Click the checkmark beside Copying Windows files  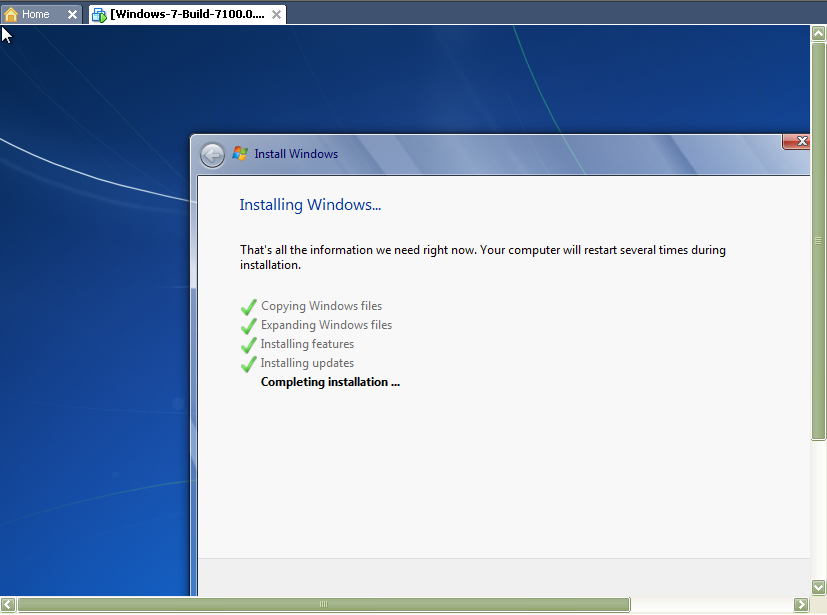[x=249, y=307]
